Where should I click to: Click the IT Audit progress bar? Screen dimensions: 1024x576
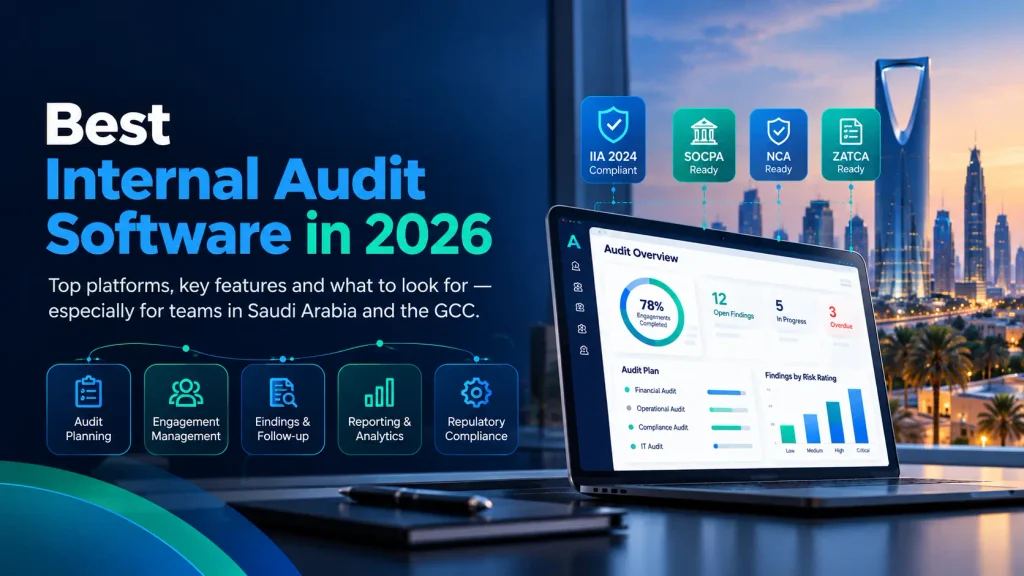(x=733, y=446)
